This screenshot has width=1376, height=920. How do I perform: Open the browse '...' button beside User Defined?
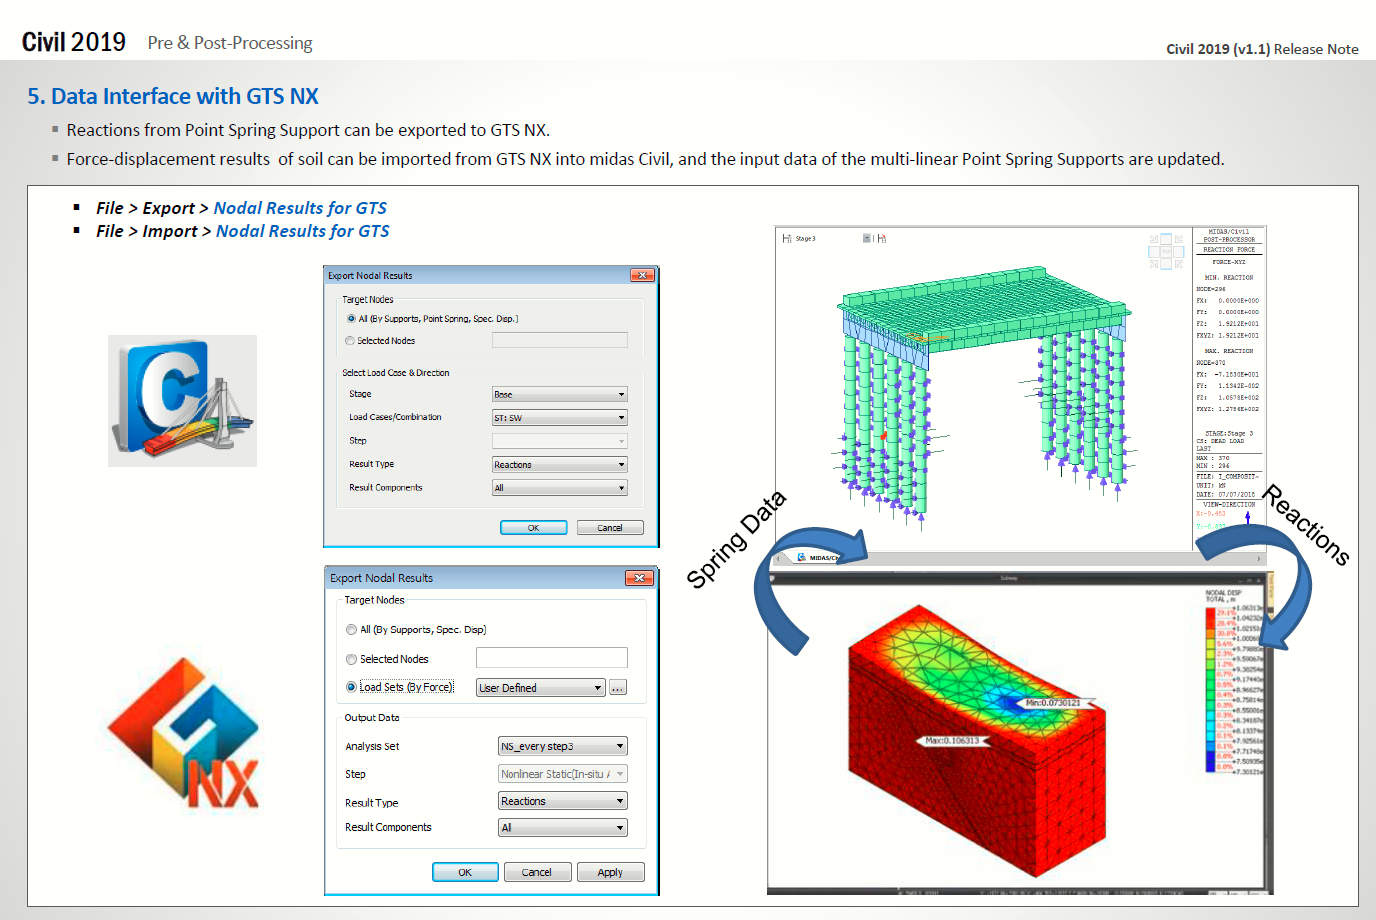[x=618, y=688]
